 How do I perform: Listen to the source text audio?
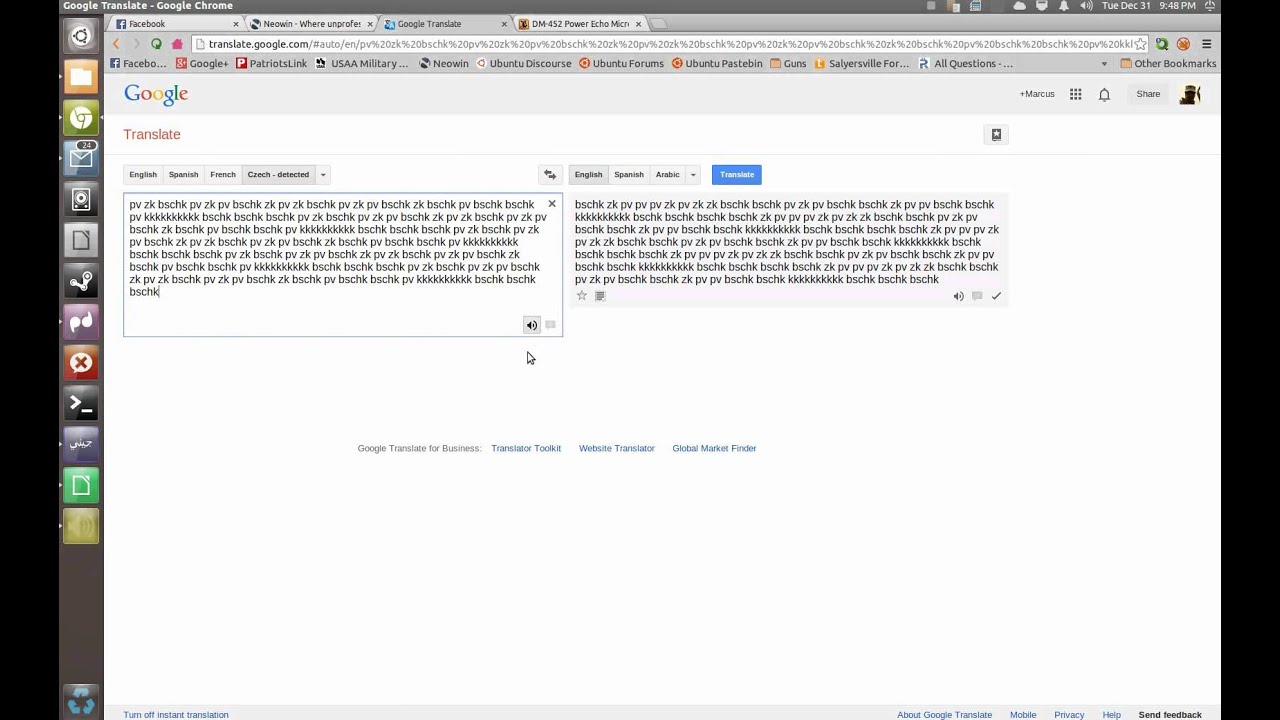click(x=532, y=325)
